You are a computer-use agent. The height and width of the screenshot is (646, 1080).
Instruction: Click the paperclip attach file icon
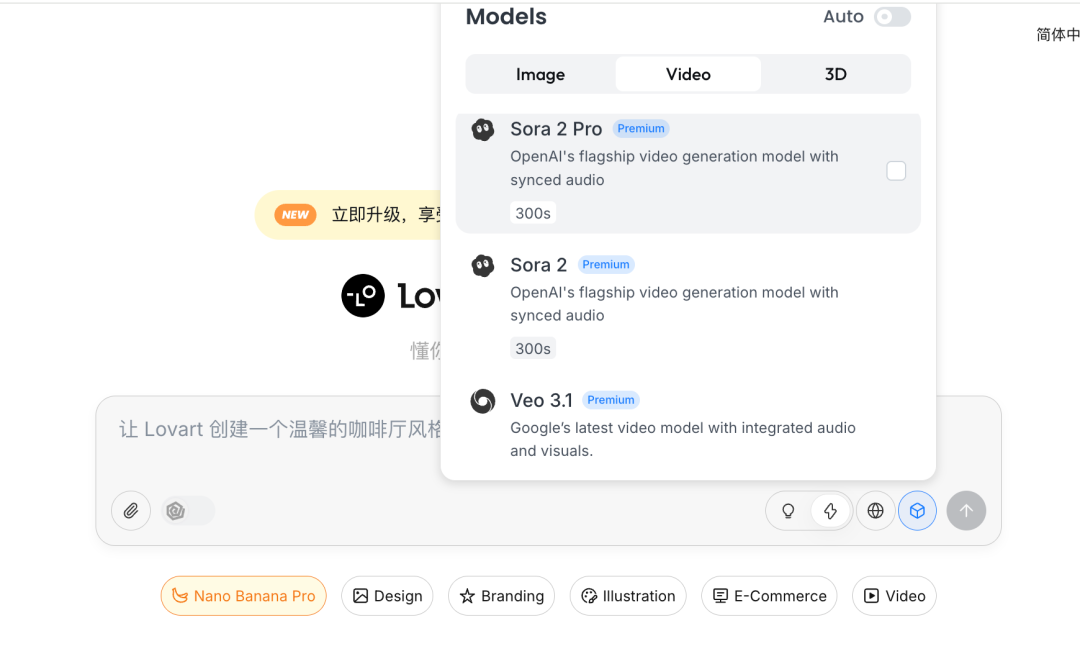coord(131,510)
